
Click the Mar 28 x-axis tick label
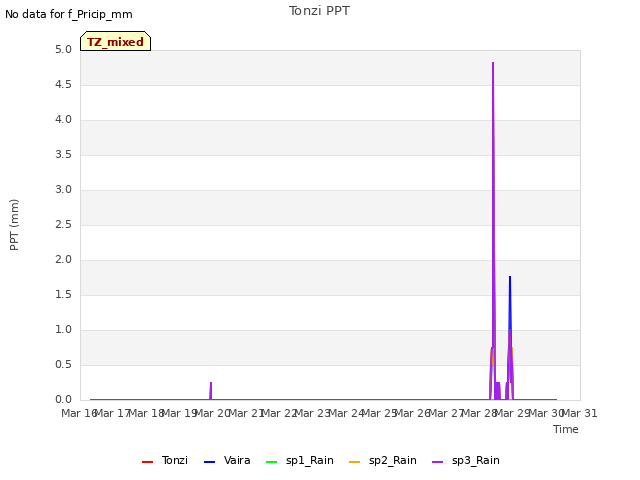[480, 413]
